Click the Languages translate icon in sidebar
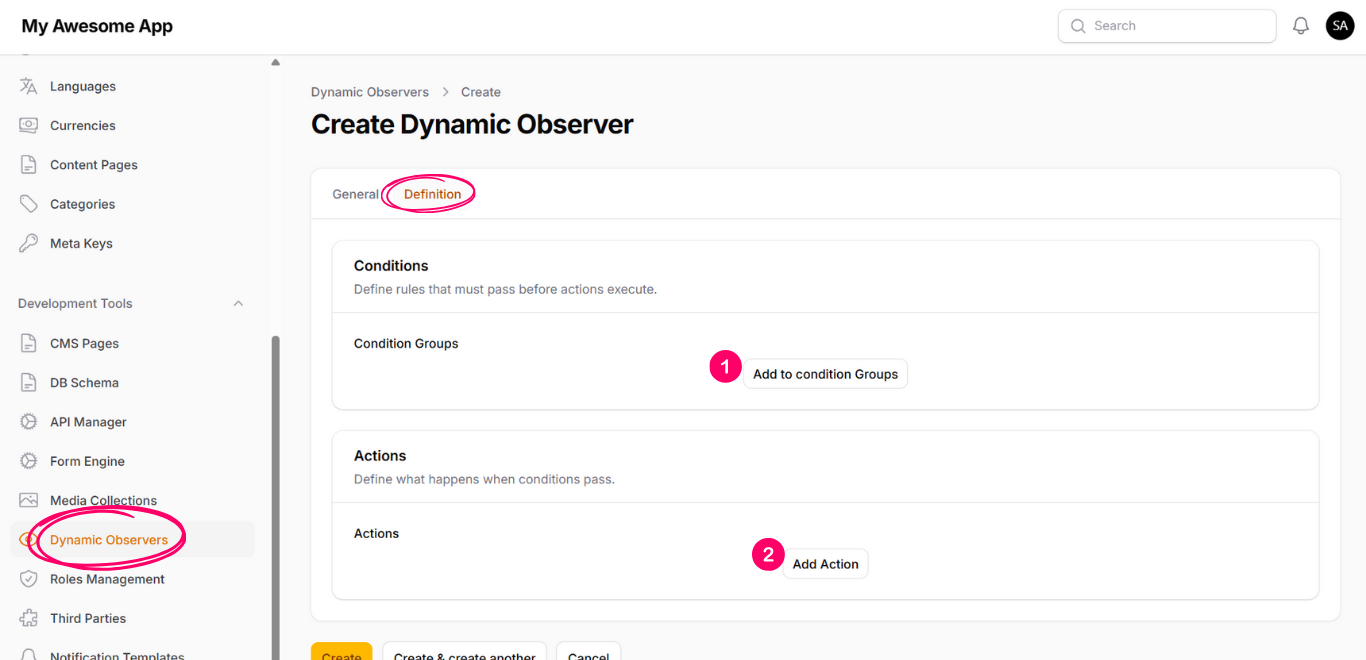1366x660 pixels. click(29, 86)
